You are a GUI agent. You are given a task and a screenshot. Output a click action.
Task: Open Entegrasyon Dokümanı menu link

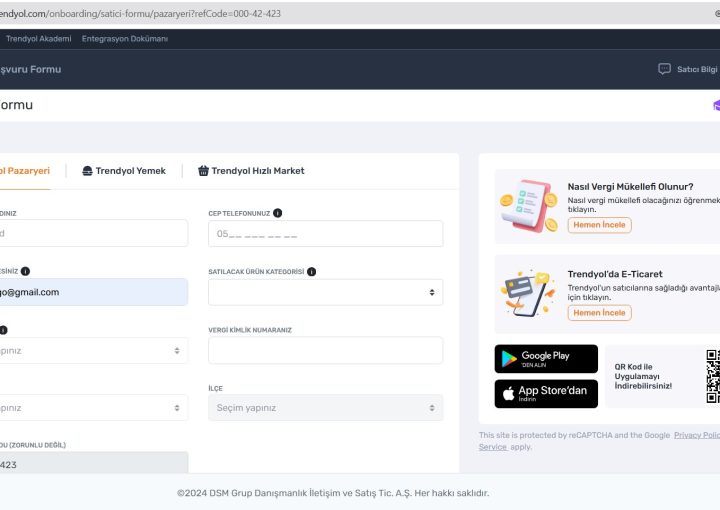[x=125, y=39]
